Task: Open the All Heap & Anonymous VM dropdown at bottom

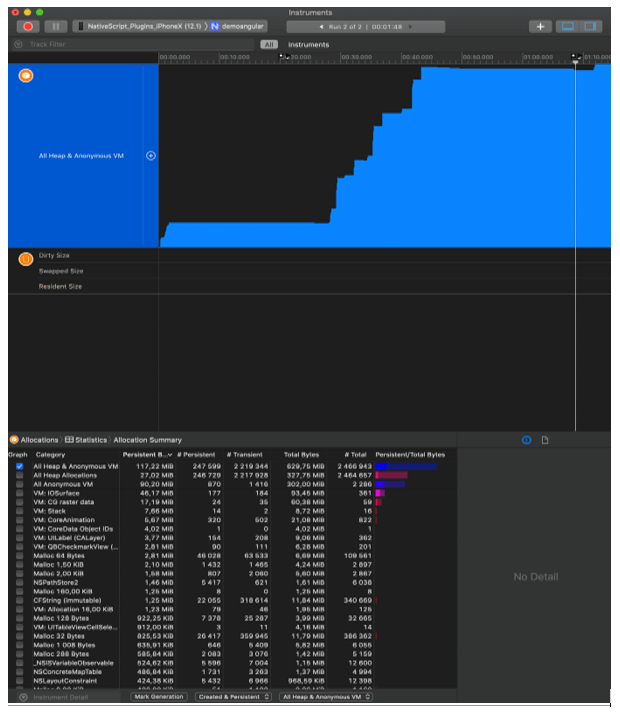Action: click(325, 697)
